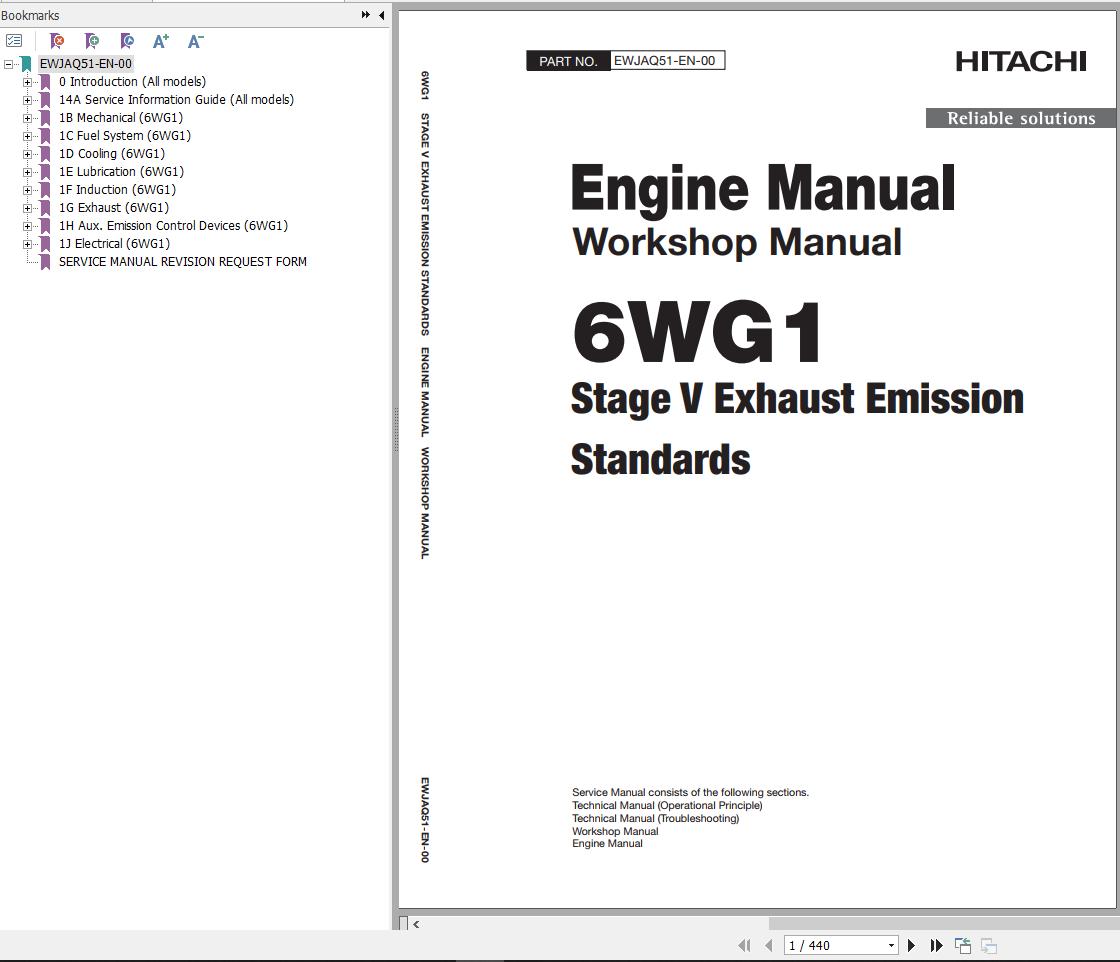Go to the next page

(x=911, y=946)
